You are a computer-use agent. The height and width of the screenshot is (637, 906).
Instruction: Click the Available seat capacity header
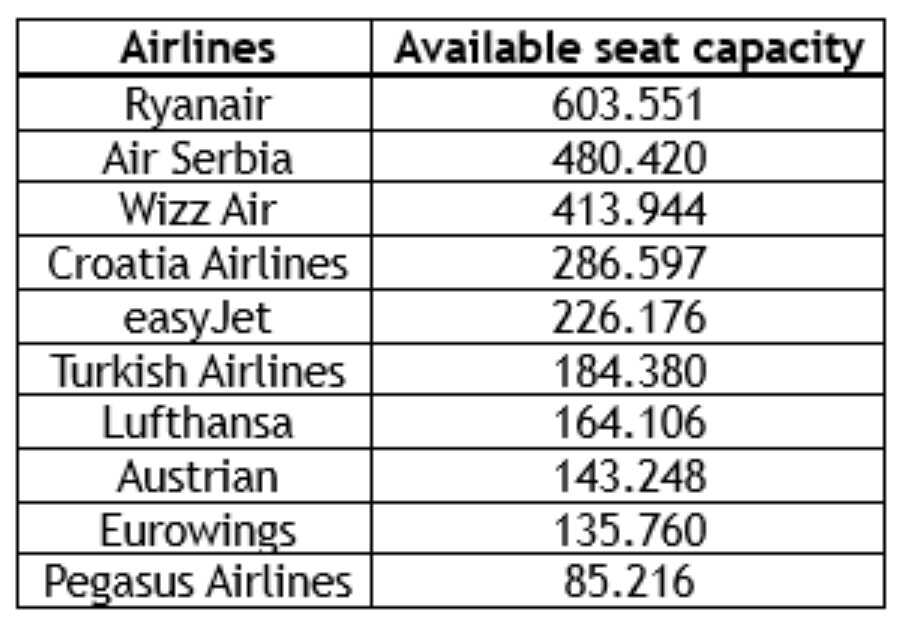(629, 49)
